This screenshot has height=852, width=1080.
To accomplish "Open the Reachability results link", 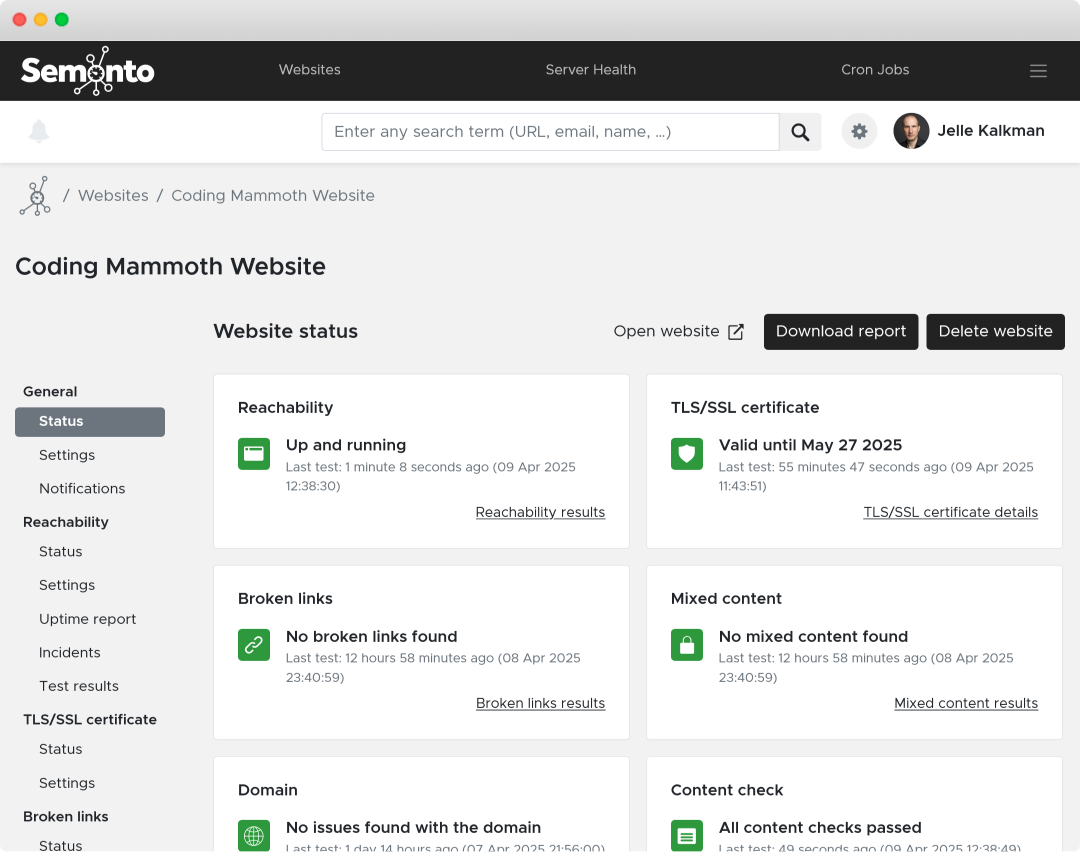I will 540,512.
